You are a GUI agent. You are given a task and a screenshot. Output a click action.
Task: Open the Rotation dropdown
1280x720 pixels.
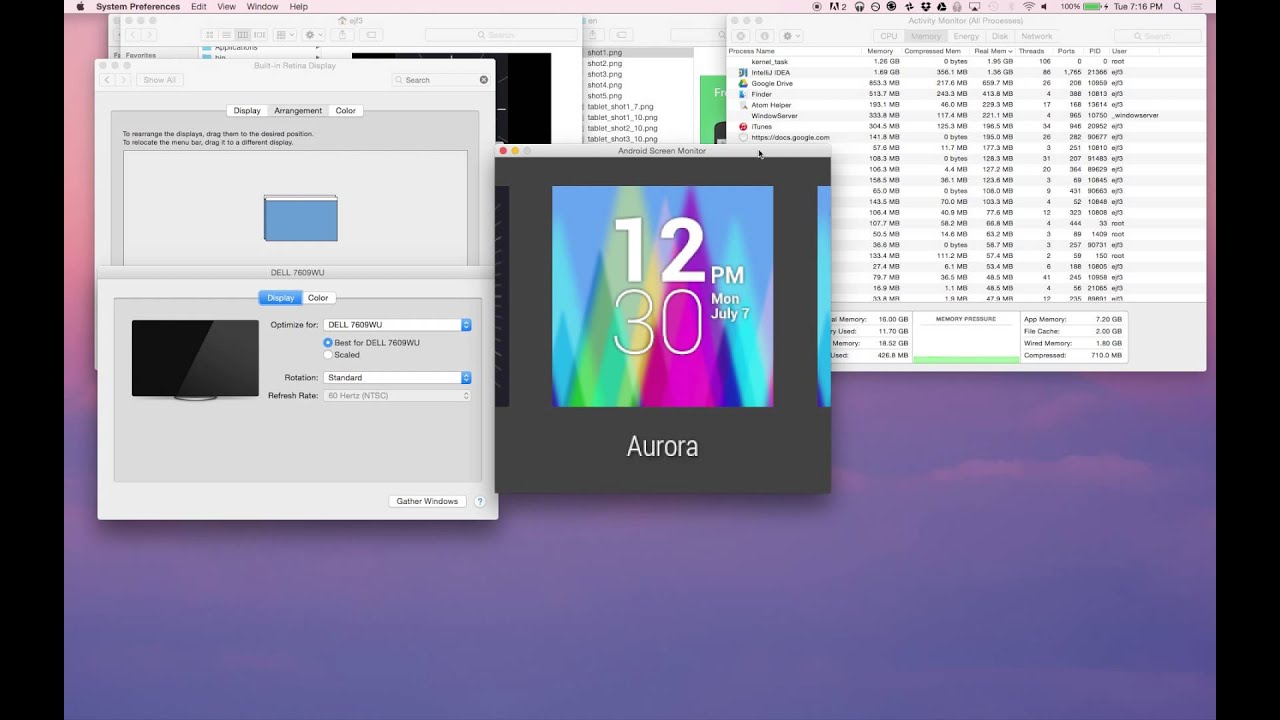(x=397, y=378)
